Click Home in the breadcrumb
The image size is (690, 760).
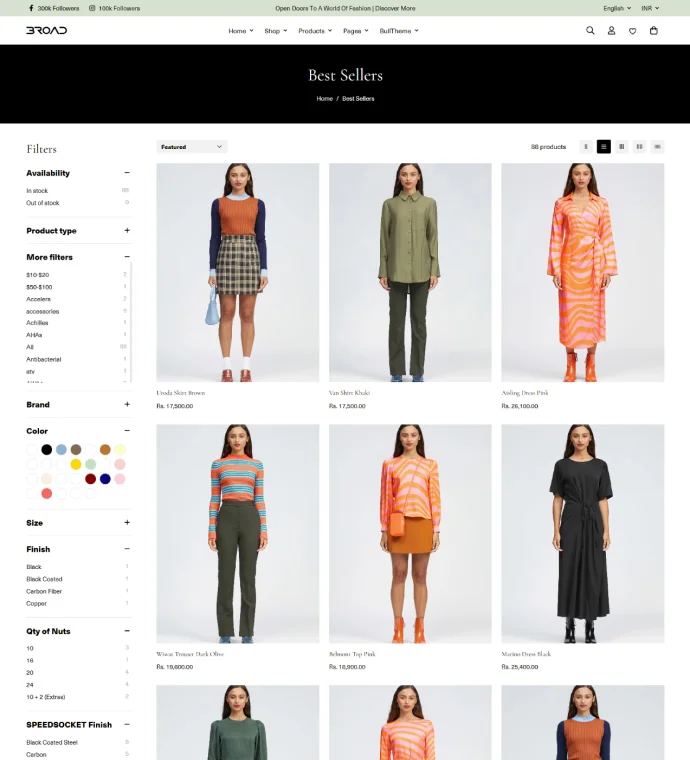325,98
